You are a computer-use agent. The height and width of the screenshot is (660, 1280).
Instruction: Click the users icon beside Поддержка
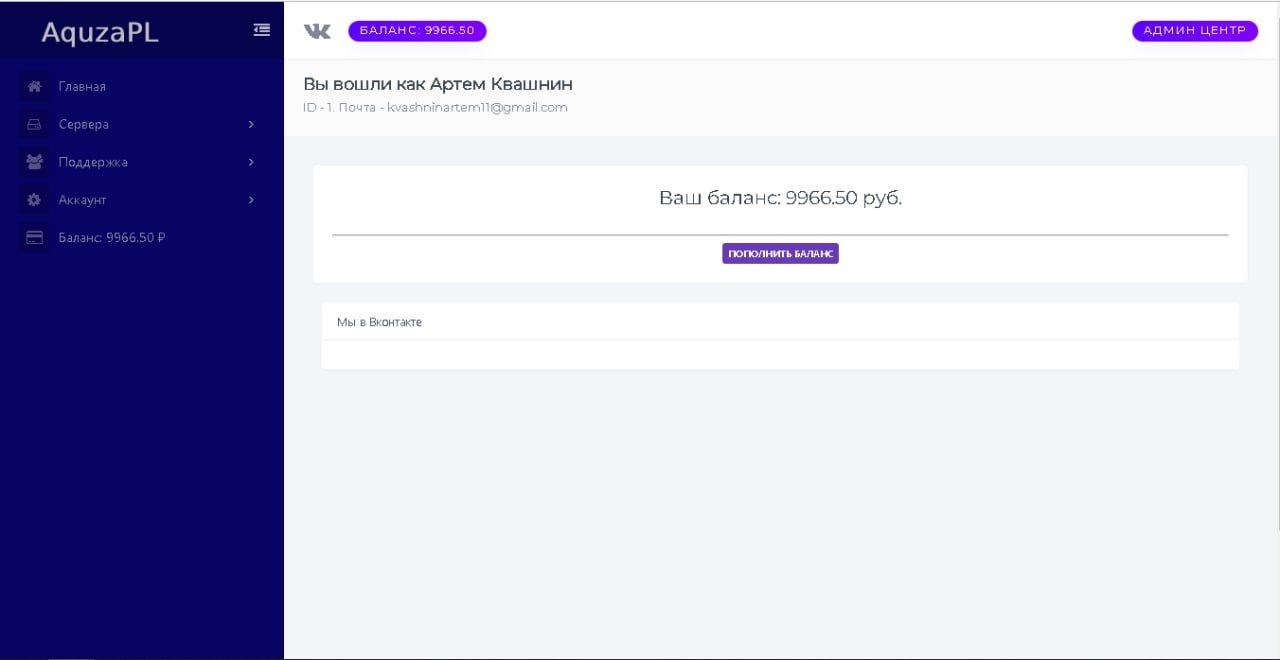34,162
